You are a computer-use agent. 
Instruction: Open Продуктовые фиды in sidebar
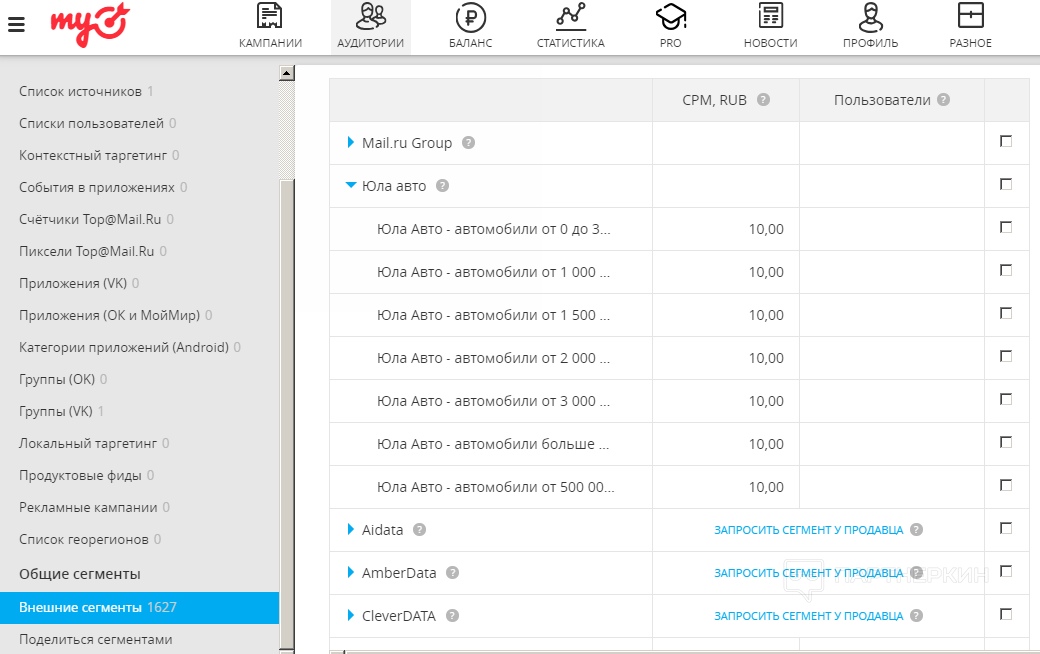click(80, 476)
